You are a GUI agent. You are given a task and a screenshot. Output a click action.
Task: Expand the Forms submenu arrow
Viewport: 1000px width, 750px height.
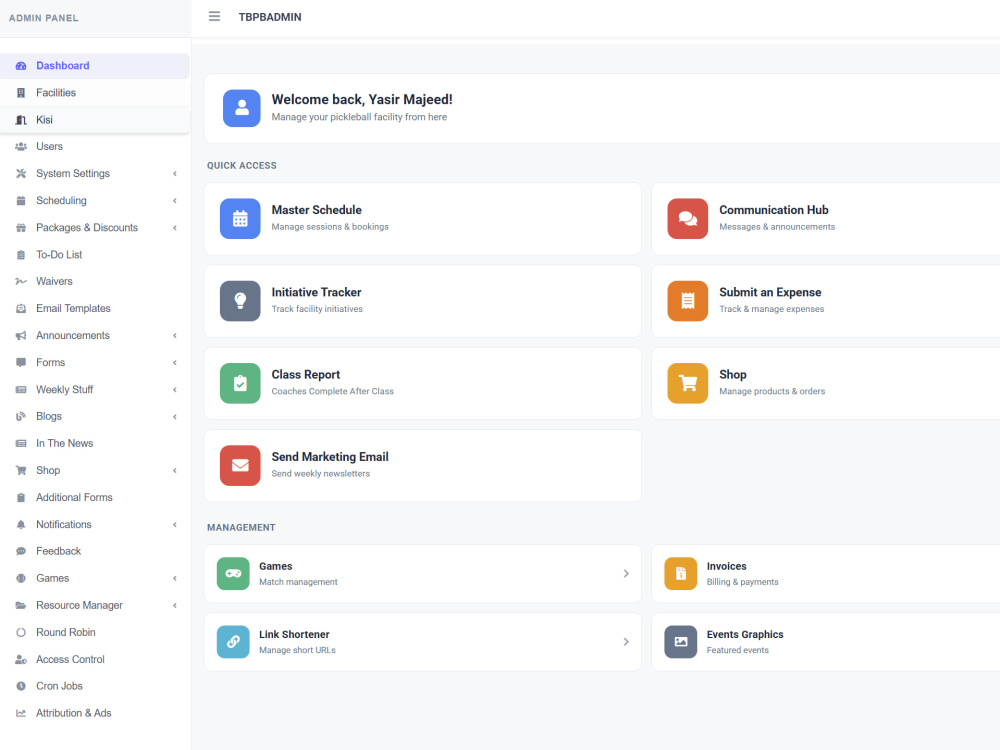pyautogui.click(x=175, y=363)
